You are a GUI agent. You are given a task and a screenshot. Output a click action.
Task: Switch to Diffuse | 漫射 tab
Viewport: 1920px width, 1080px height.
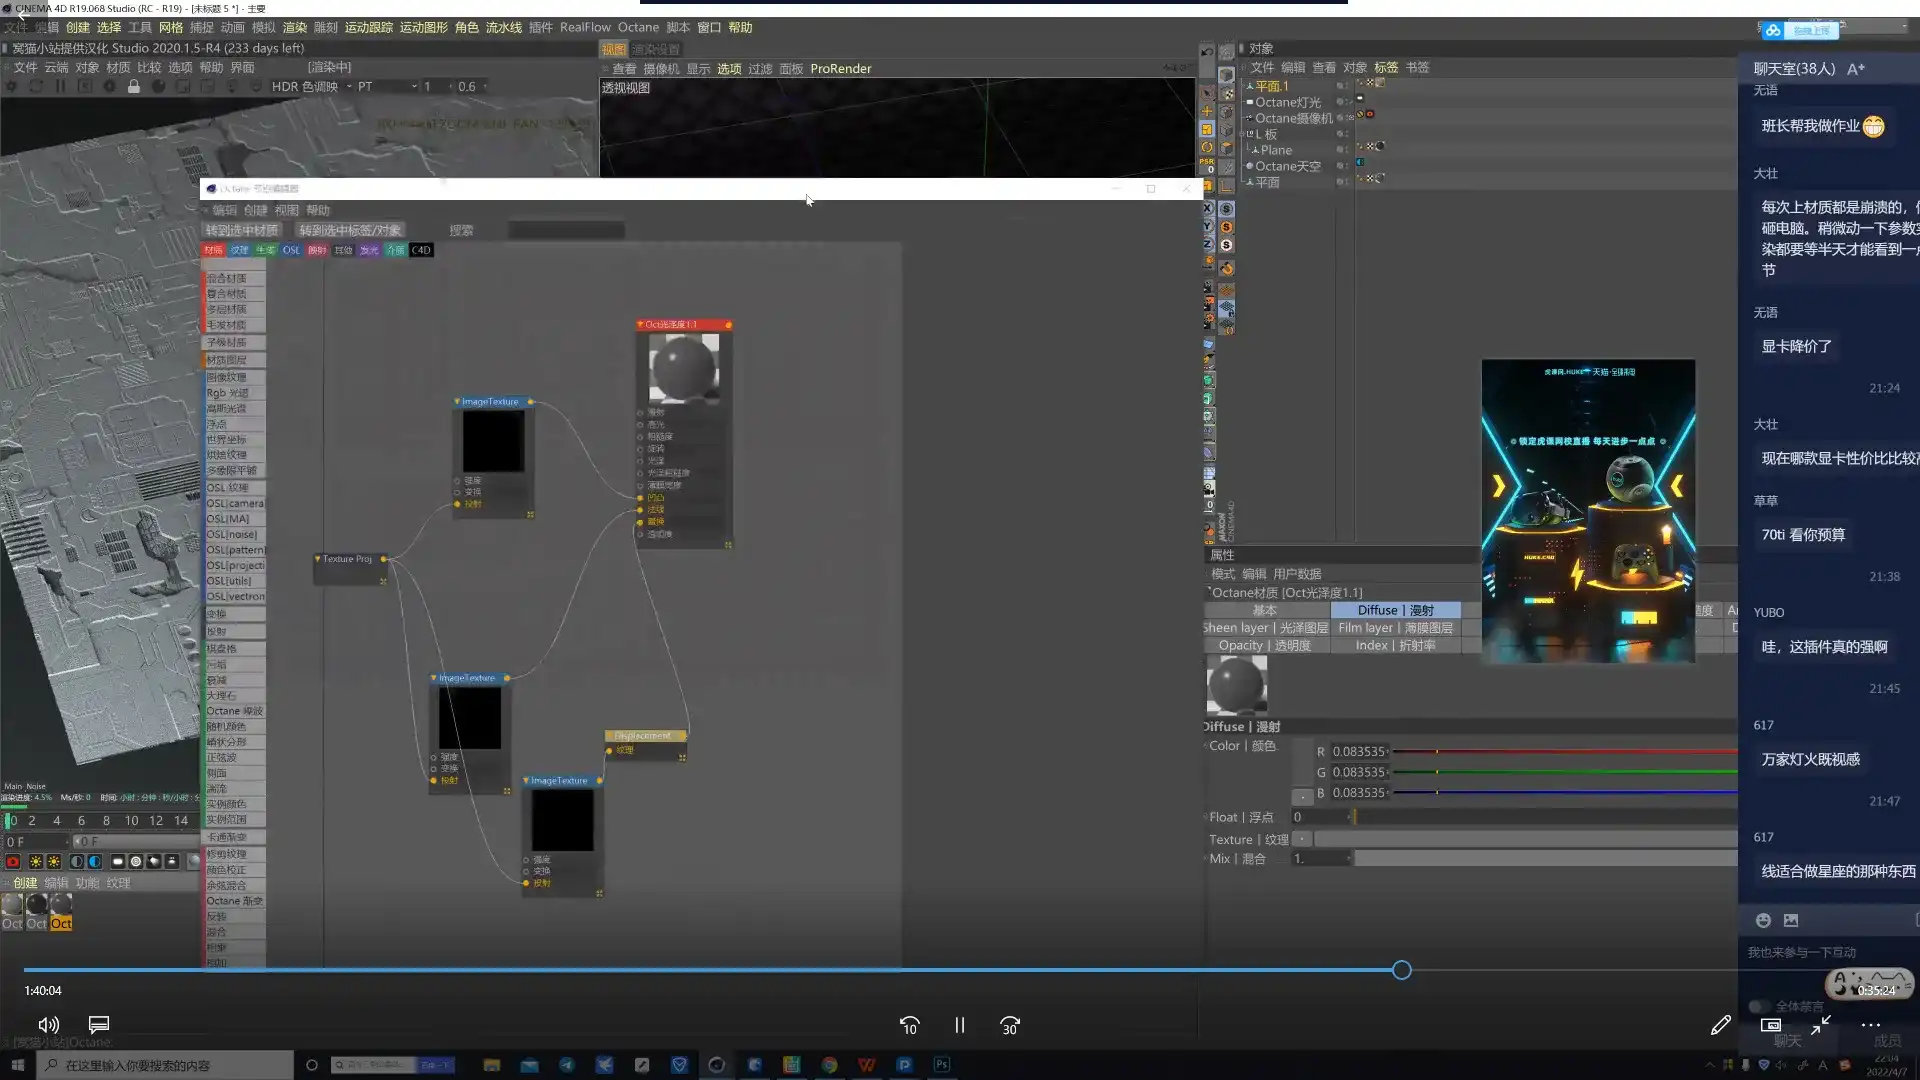1395,610
